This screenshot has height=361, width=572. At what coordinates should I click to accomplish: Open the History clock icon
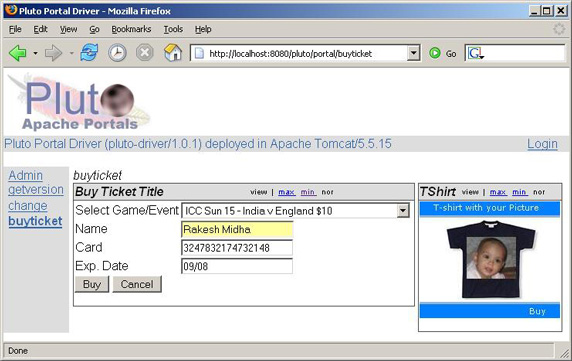click(x=117, y=53)
